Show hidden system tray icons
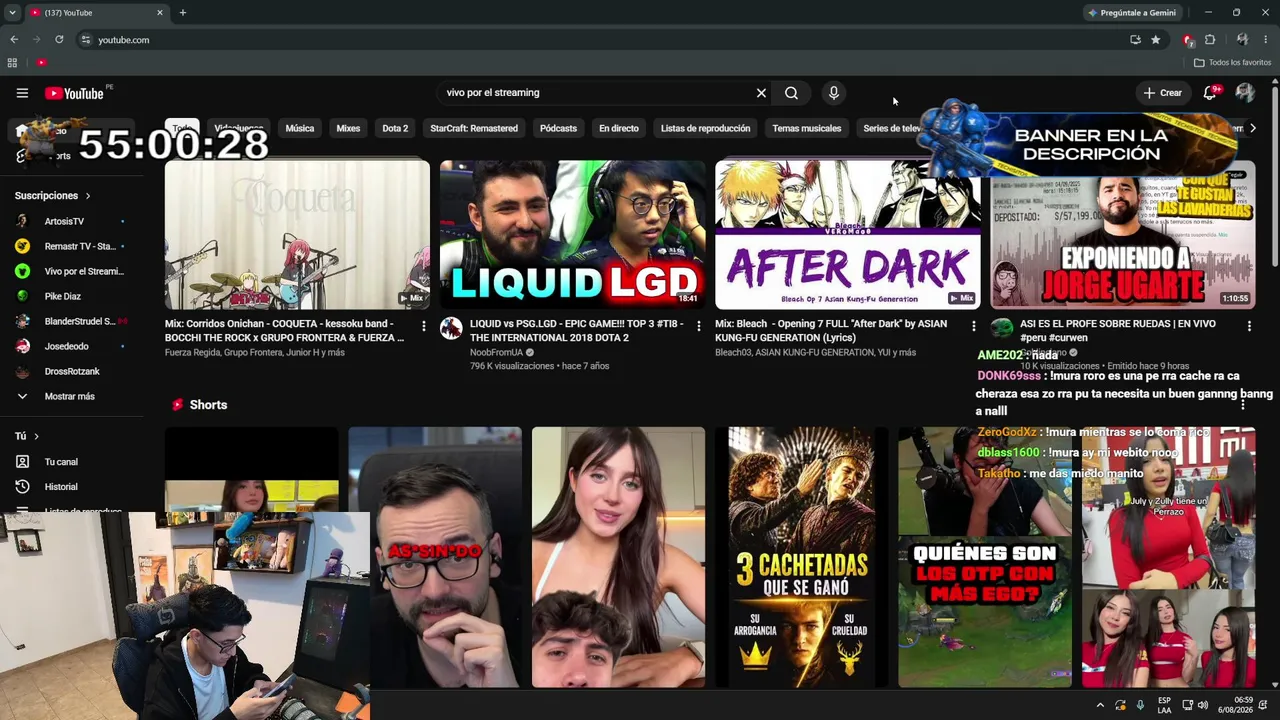Viewport: 1280px width, 720px height. (x=1100, y=705)
